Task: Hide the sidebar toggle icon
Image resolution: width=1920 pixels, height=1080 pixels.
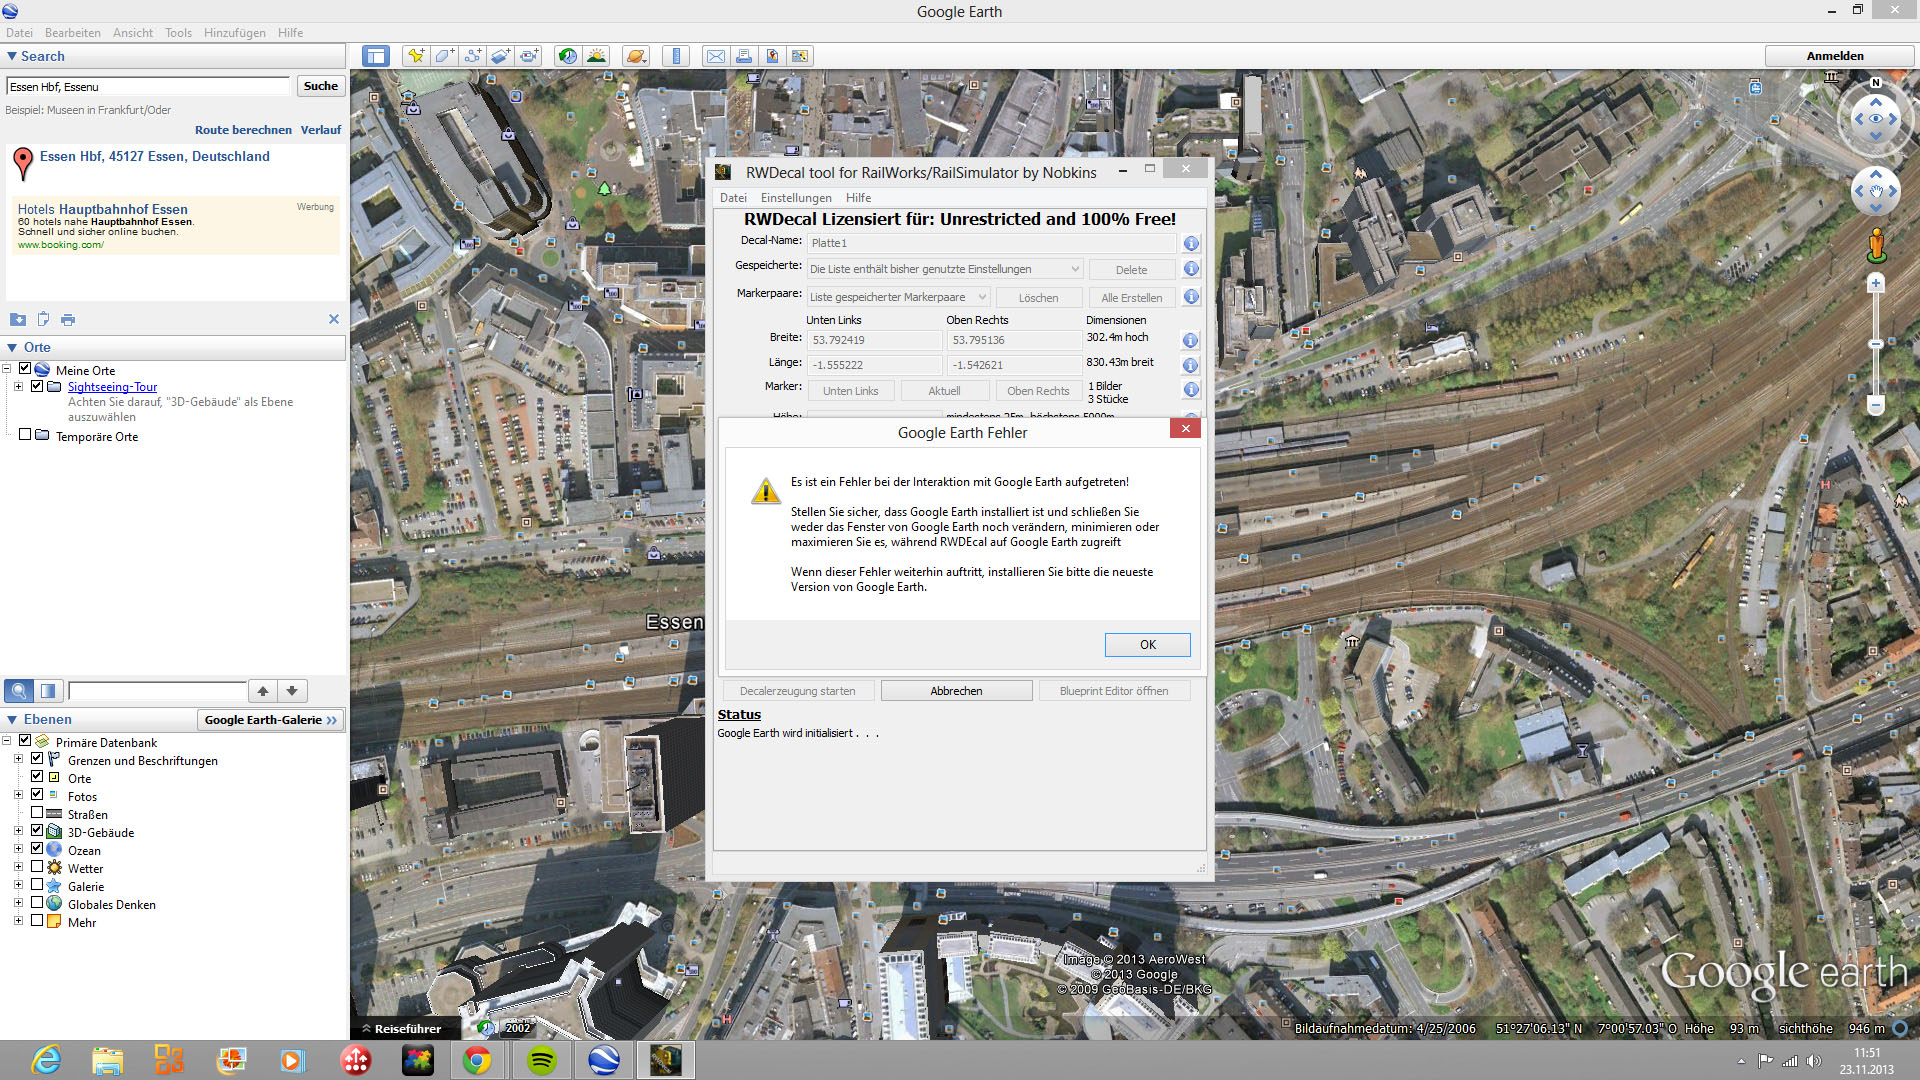Action: (x=376, y=56)
